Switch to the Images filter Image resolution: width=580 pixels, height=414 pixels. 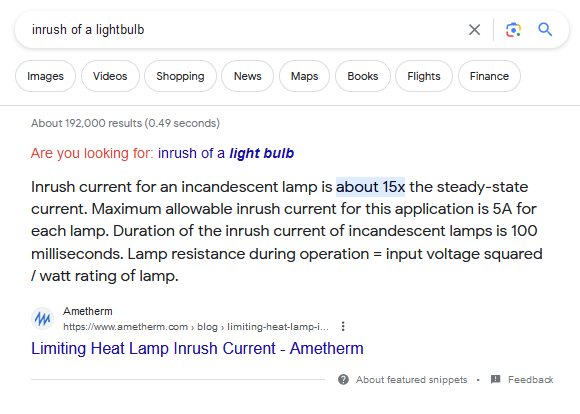tap(45, 76)
